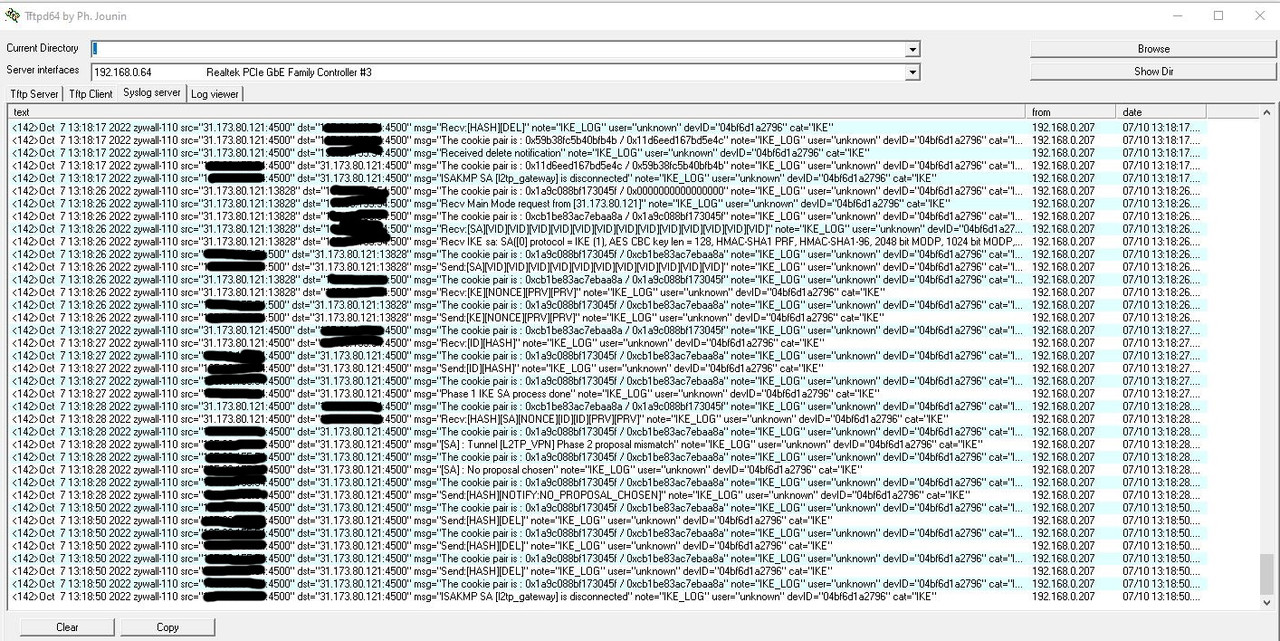Sort by the "text" column header
This screenshot has width=1280, height=641.
click(517, 112)
